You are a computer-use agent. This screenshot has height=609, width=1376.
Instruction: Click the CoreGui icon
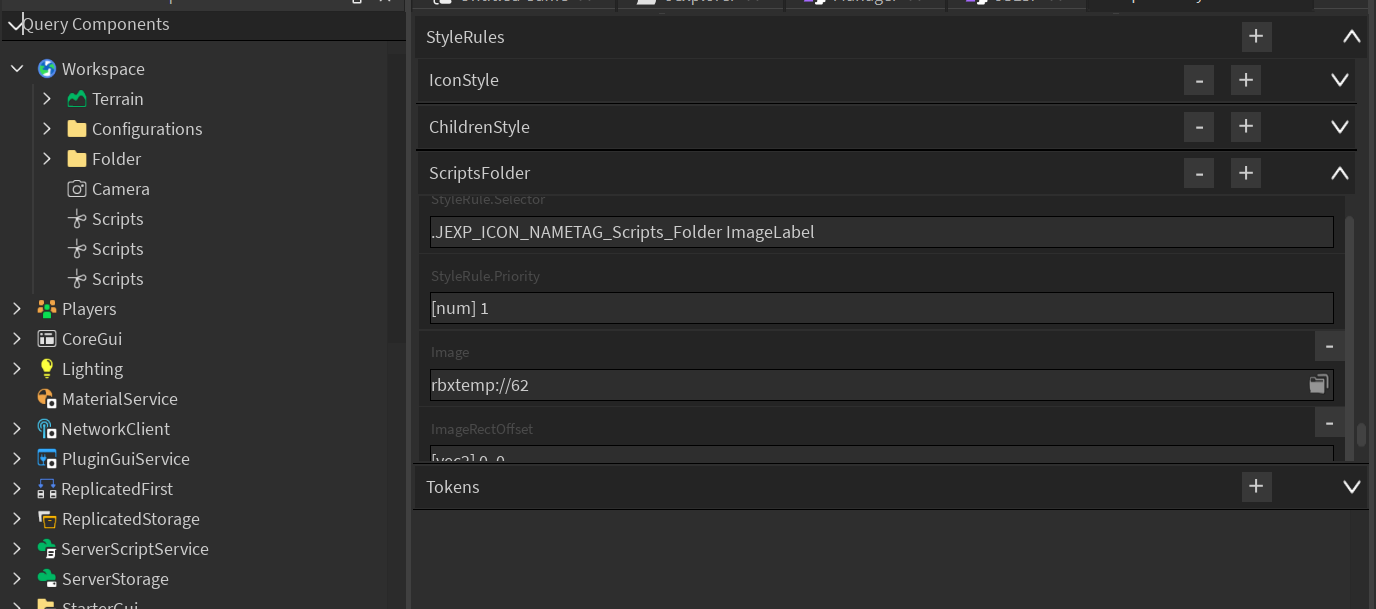(47, 339)
